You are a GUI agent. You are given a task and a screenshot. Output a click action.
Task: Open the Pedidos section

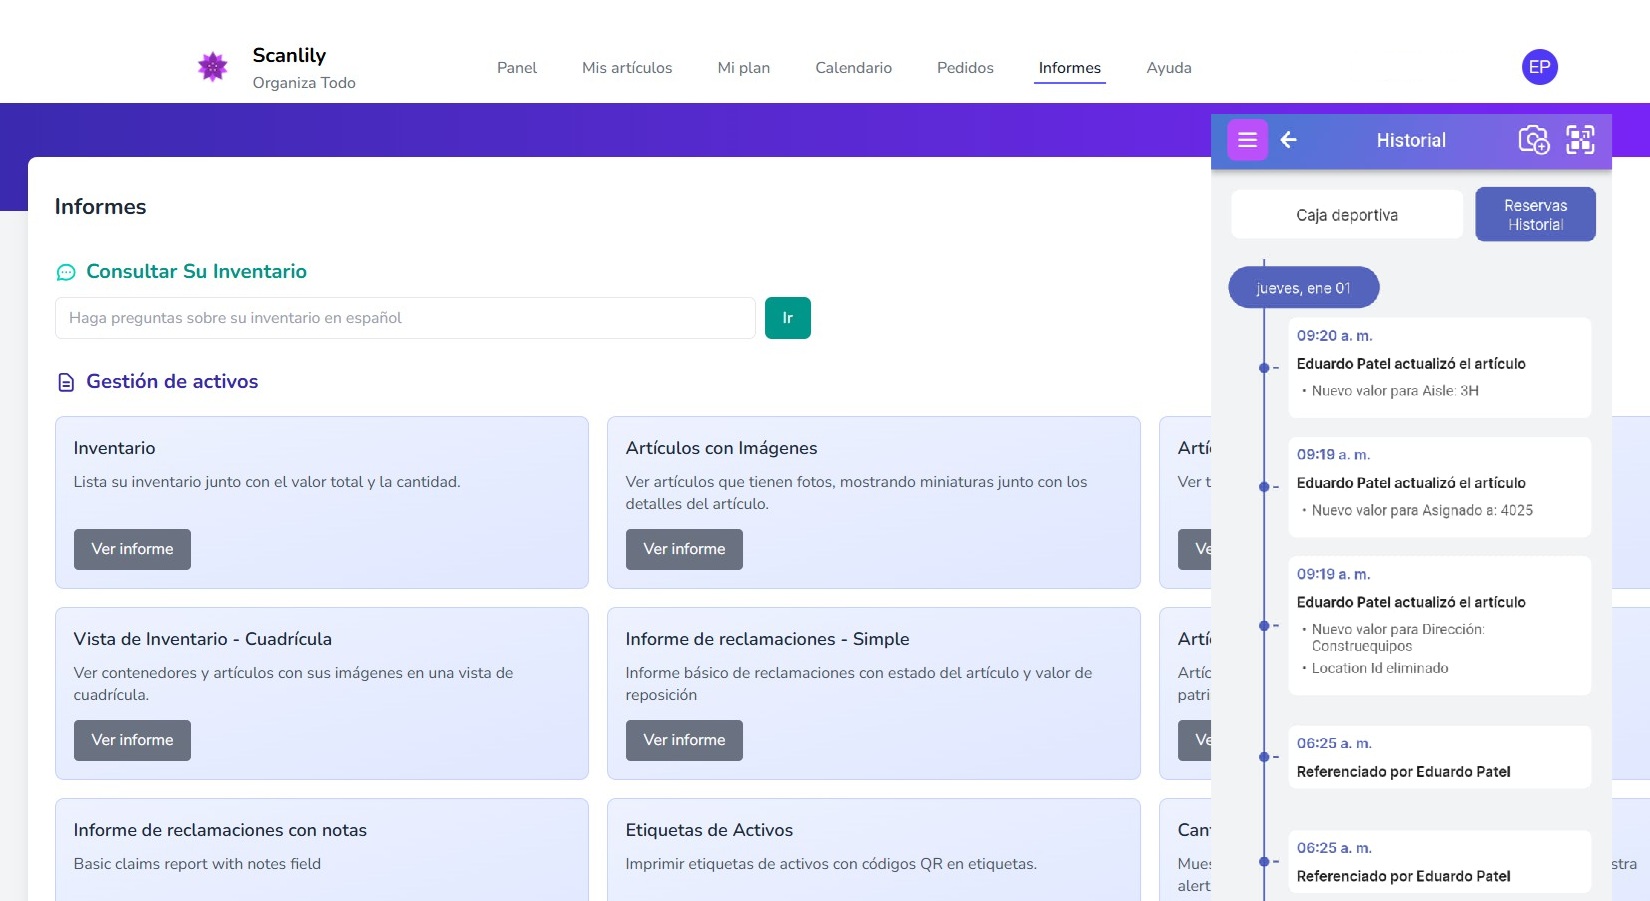pos(965,68)
